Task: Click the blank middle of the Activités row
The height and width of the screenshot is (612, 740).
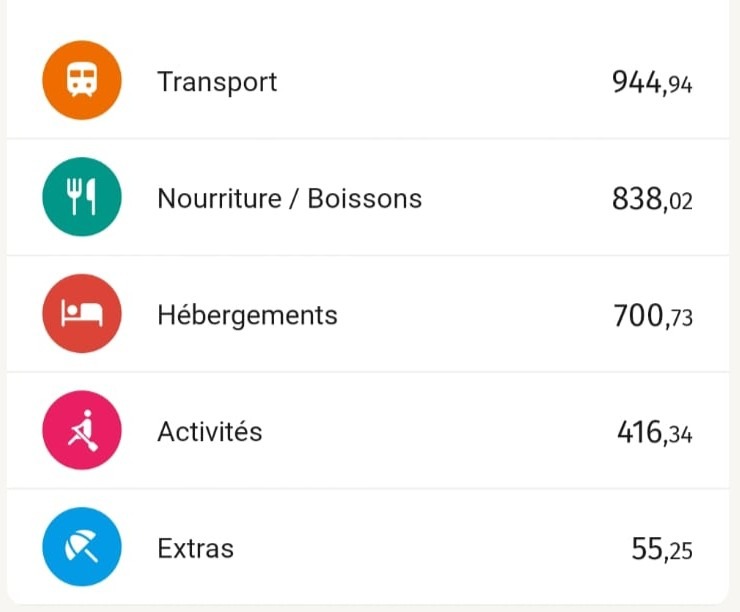Action: pos(439,430)
